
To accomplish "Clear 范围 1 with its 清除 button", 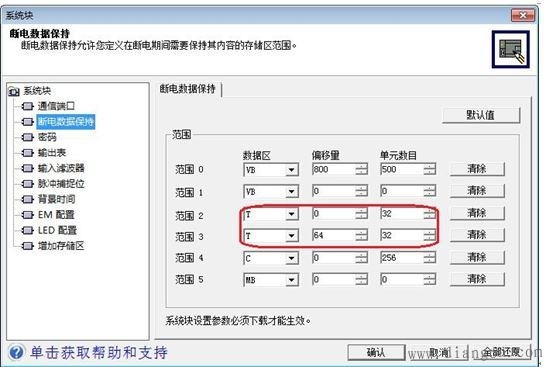I will pyautogui.click(x=477, y=191).
